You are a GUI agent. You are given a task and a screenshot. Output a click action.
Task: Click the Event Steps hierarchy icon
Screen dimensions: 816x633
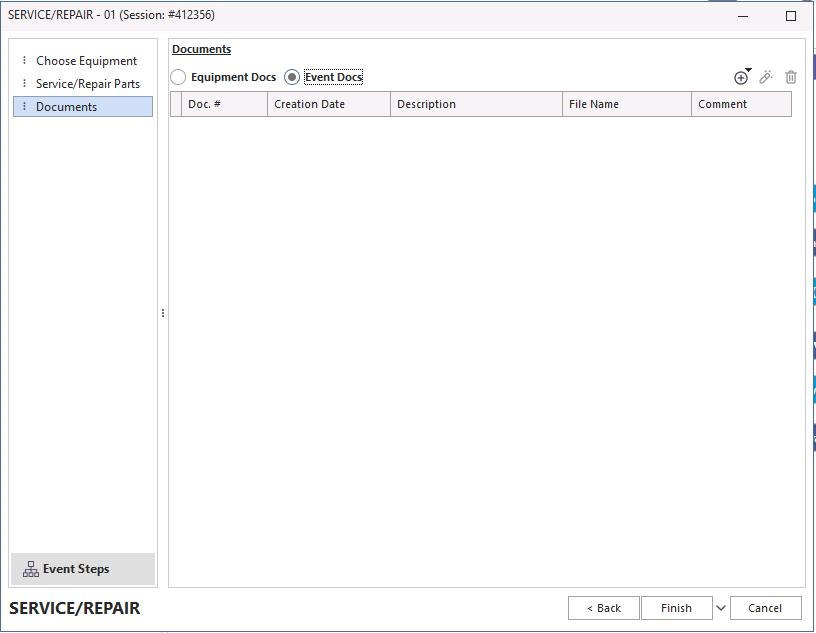31,569
